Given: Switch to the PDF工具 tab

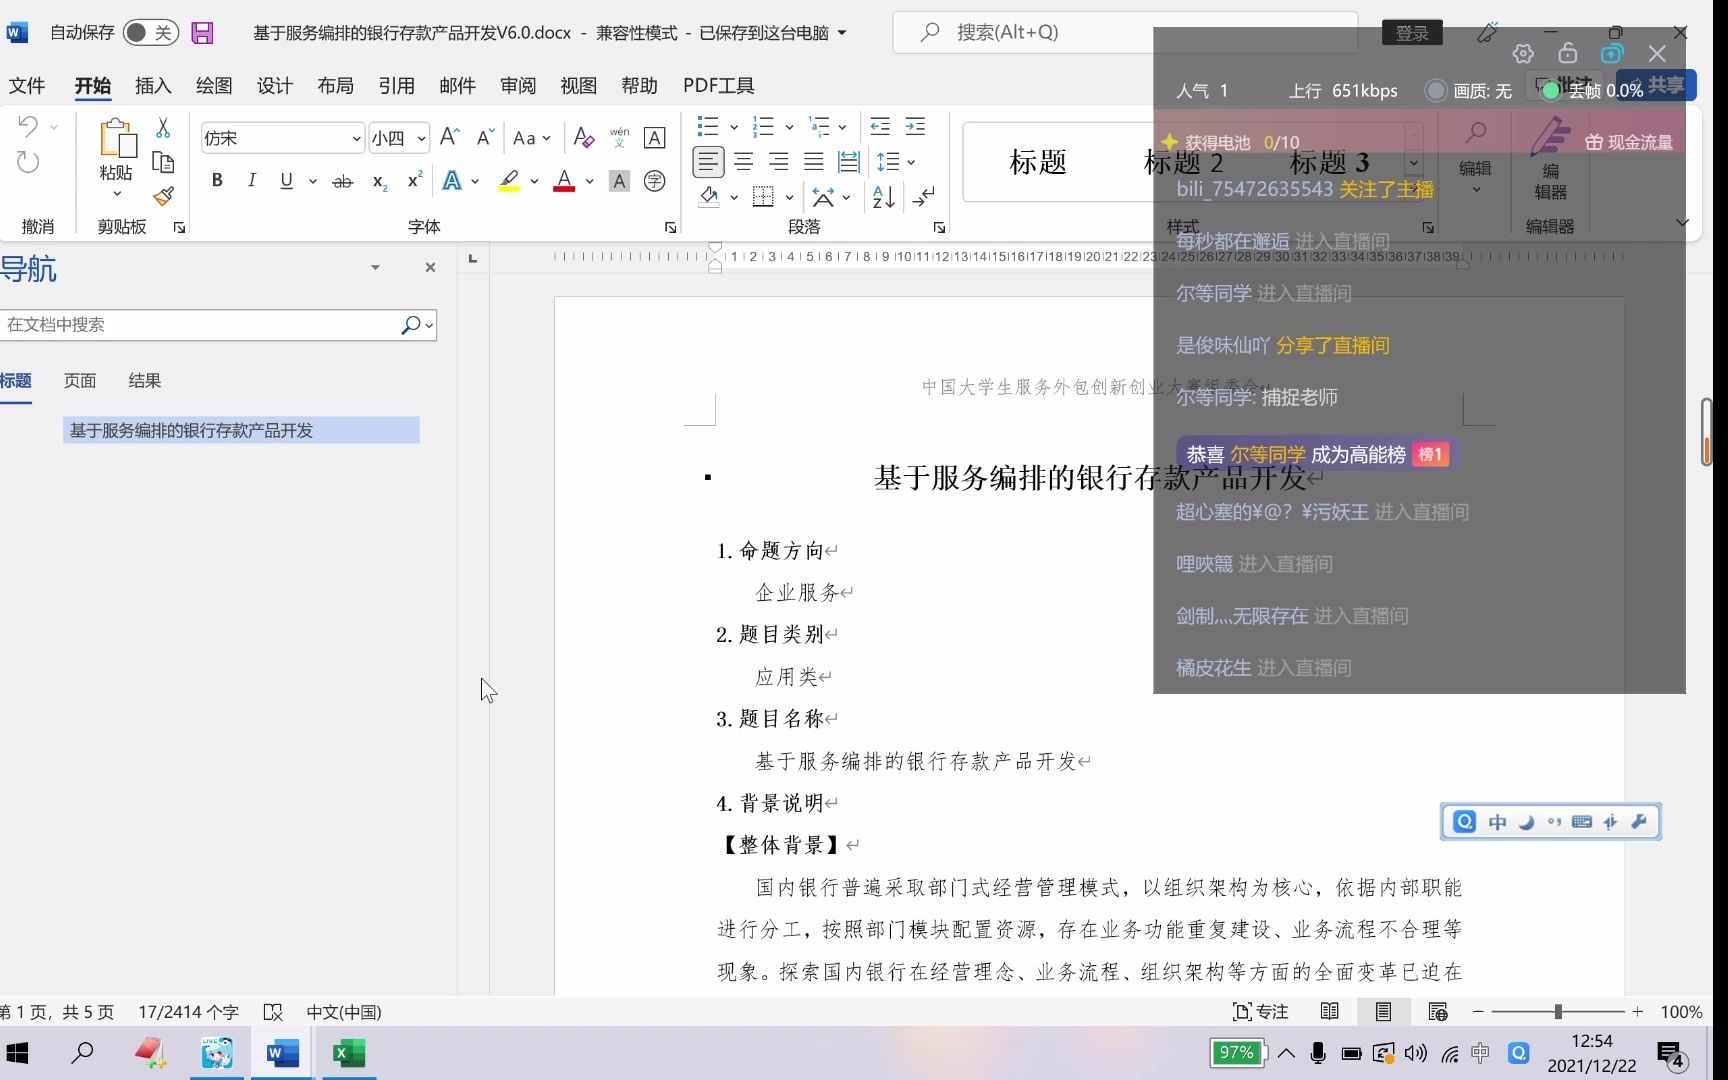Looking at the screenshot, I should 718,86.
